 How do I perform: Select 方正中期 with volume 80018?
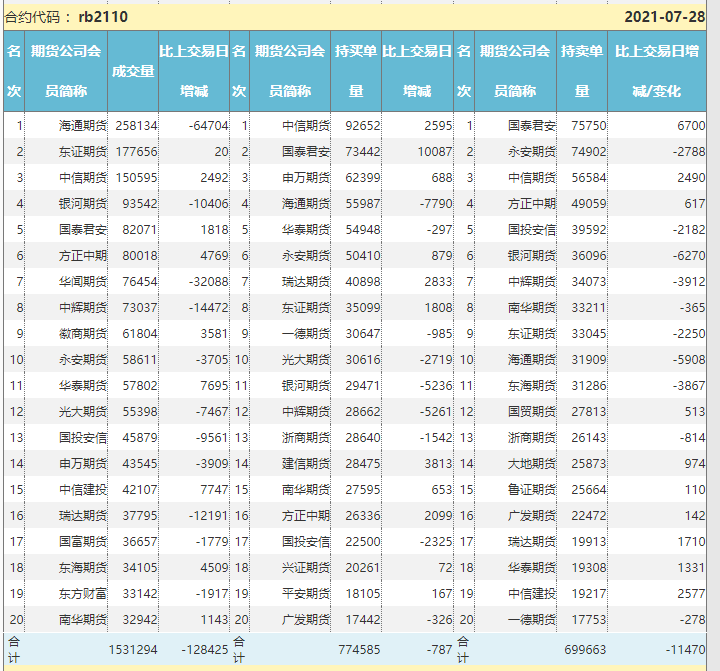click(83, 255)
